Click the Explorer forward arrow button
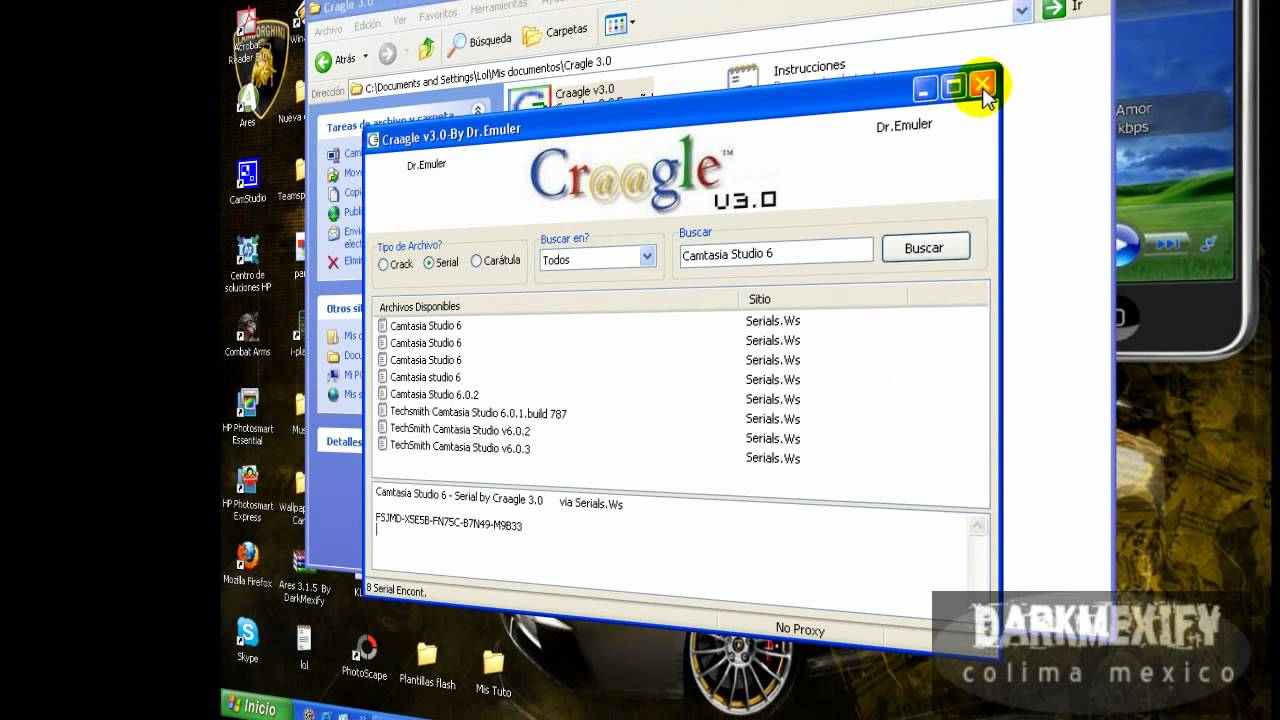The image size is (1280, 720). coord(388,54)
